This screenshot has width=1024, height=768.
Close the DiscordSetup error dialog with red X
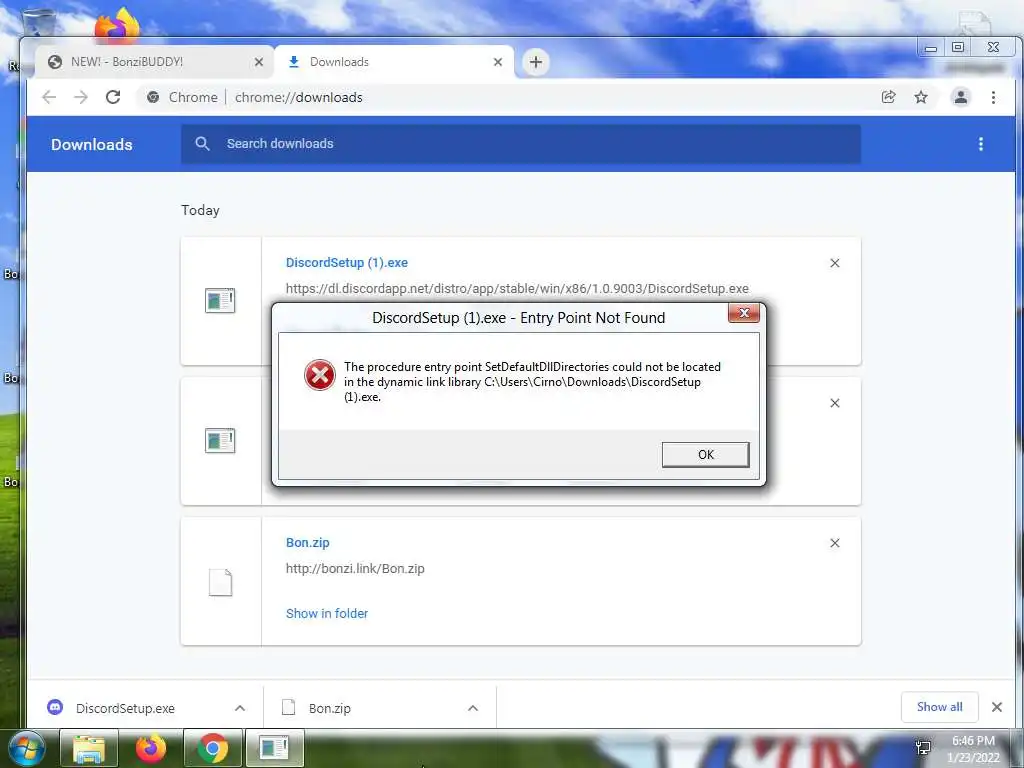point(744,313)
